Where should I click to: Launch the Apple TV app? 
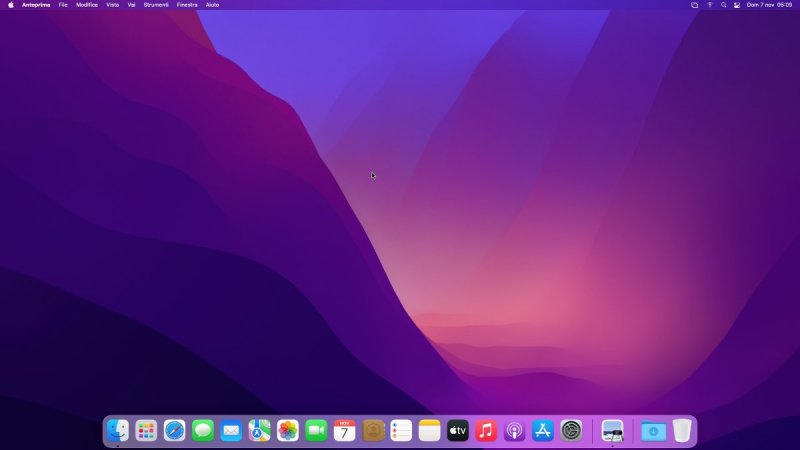[458, 431]
